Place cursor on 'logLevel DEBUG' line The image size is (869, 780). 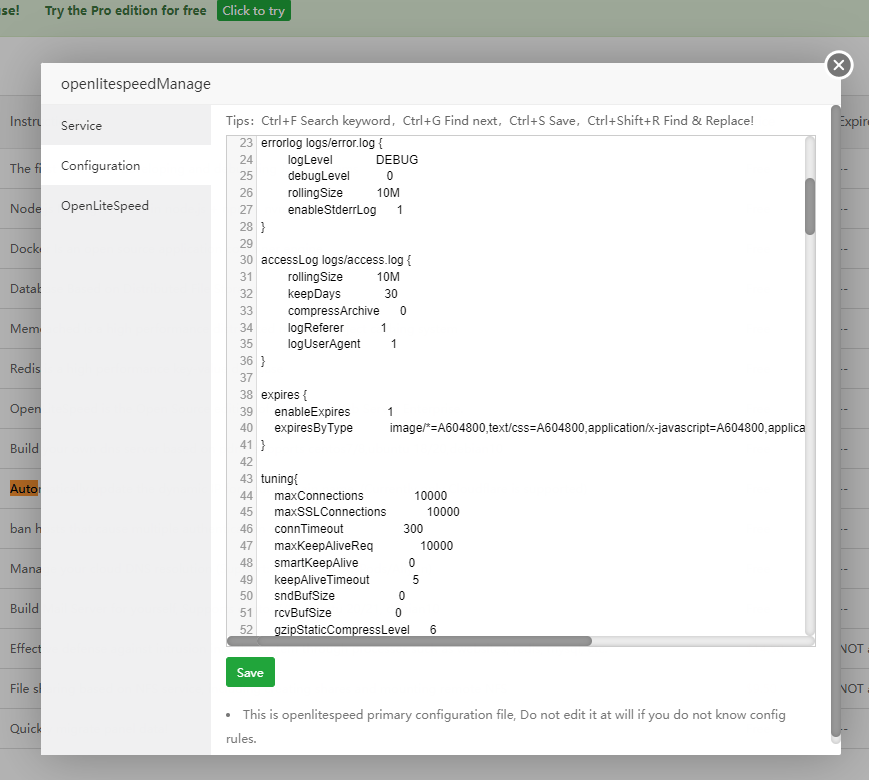[352, 160]
